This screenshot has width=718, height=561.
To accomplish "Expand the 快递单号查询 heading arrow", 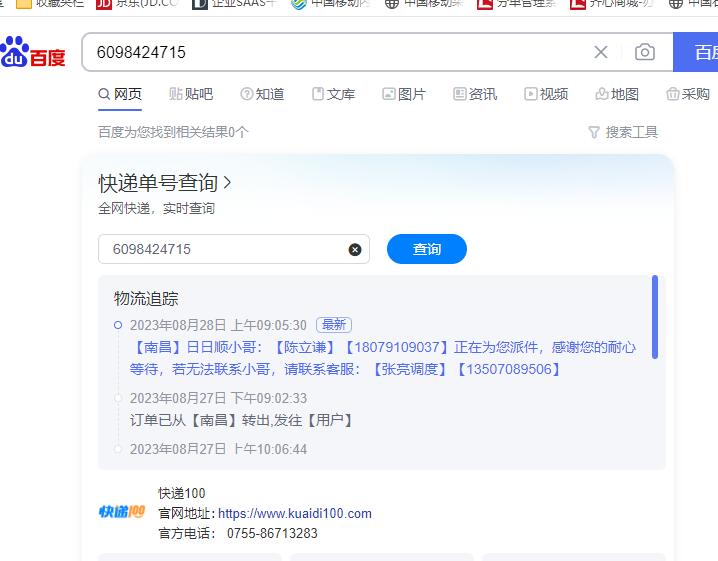I will 228,183.
